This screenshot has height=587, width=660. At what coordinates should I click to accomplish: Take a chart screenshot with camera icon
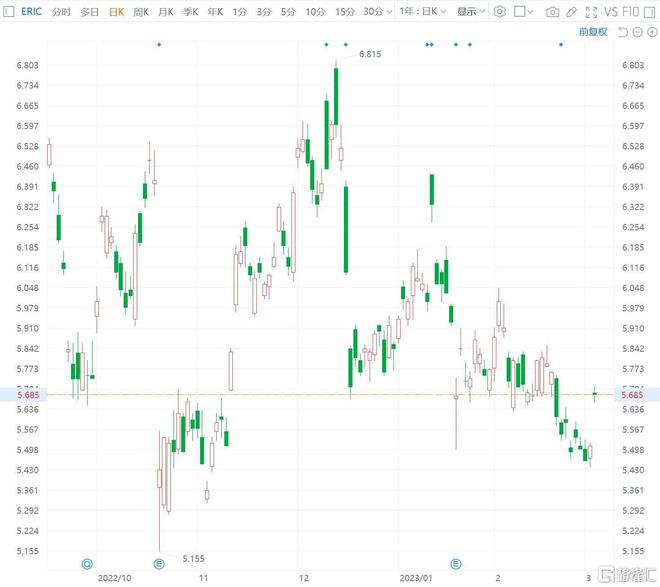coord(553,12)
